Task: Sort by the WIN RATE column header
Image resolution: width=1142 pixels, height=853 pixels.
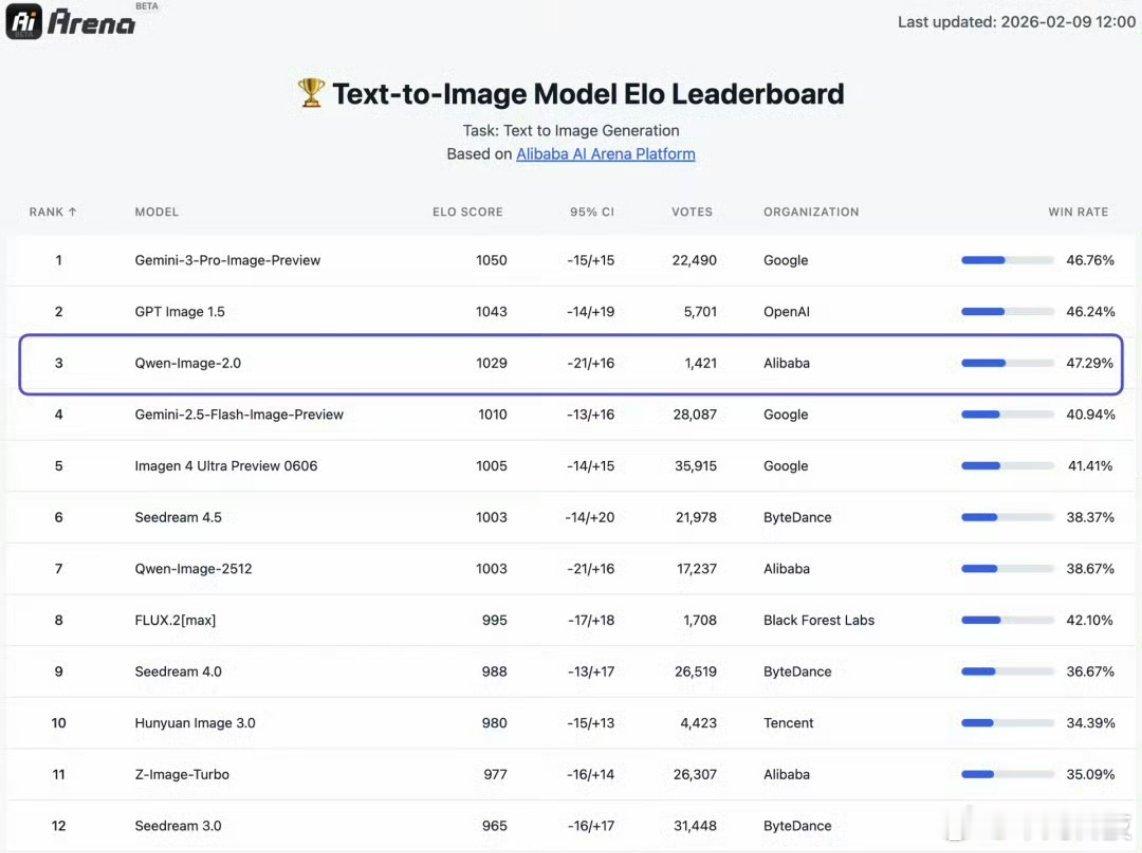Action: 1078,212
